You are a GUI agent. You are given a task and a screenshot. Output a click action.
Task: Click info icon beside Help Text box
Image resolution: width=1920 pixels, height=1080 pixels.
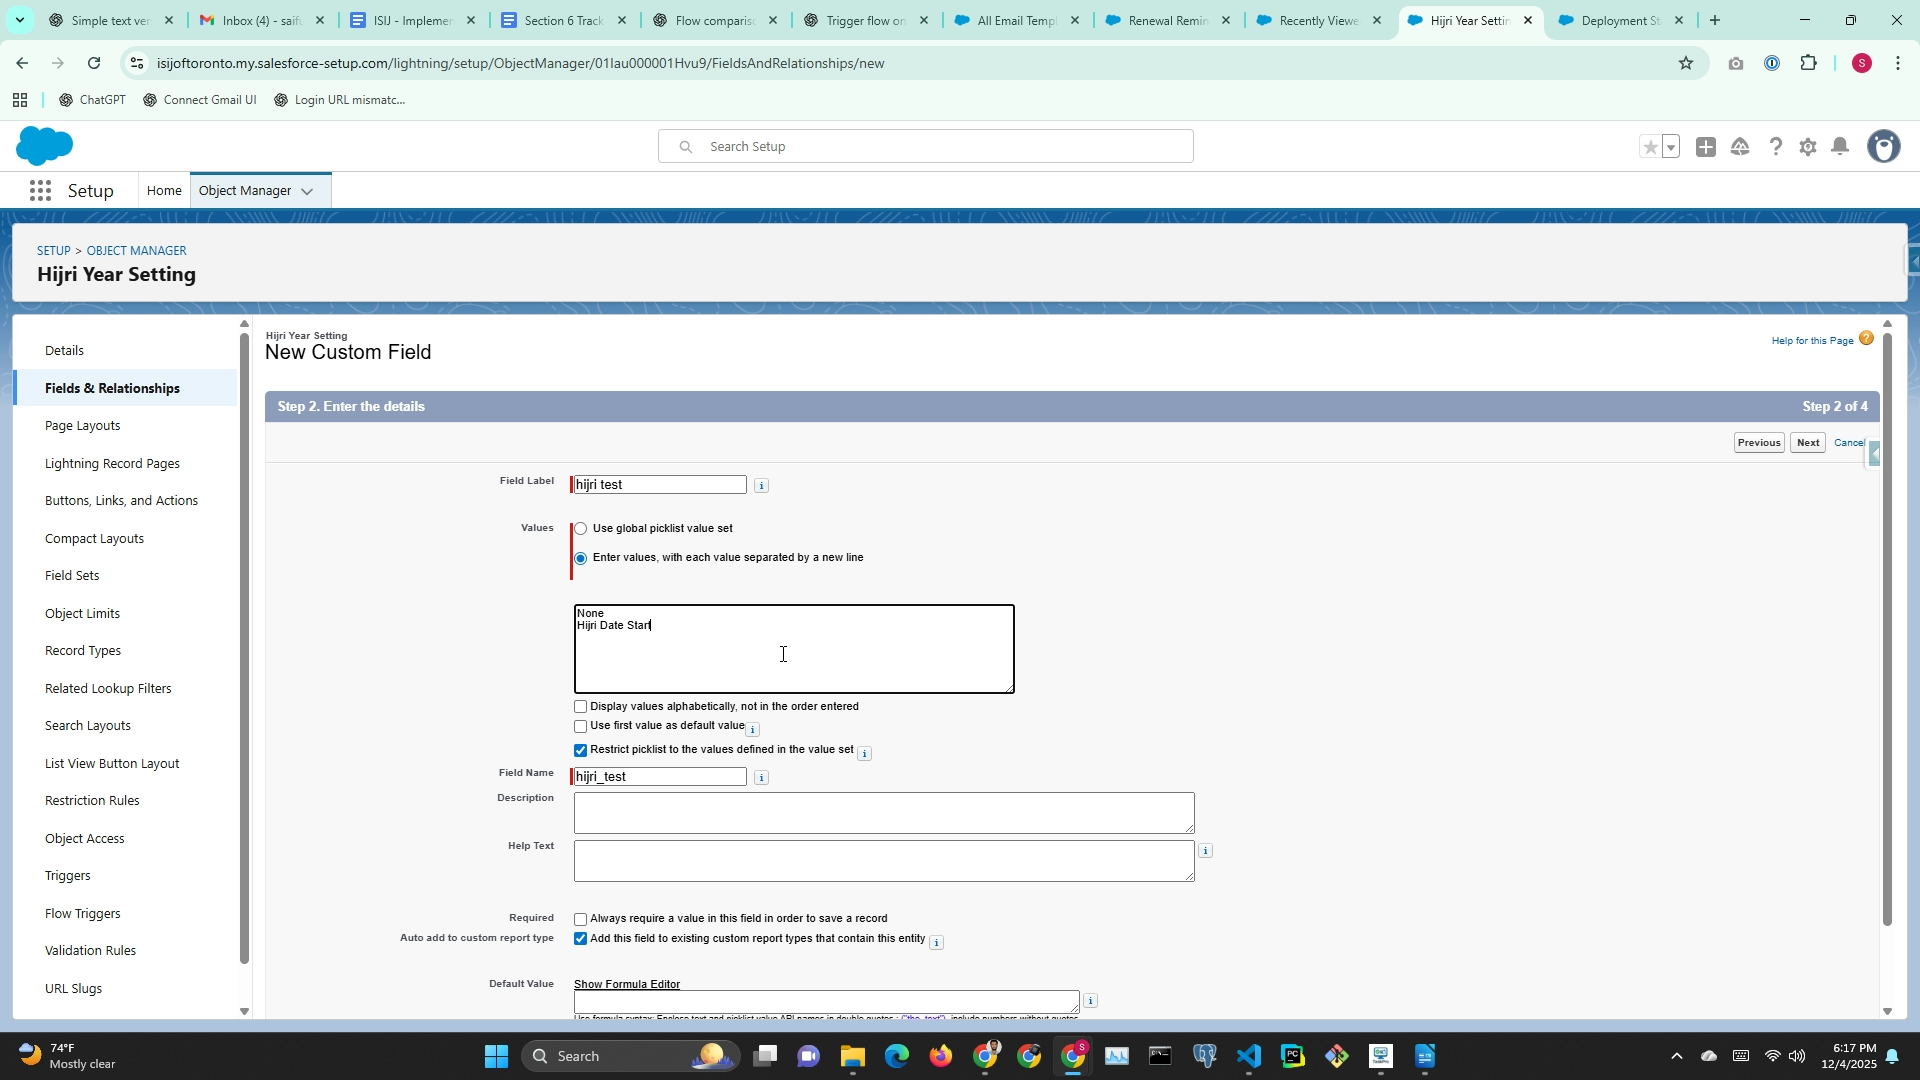[1205, 851]
